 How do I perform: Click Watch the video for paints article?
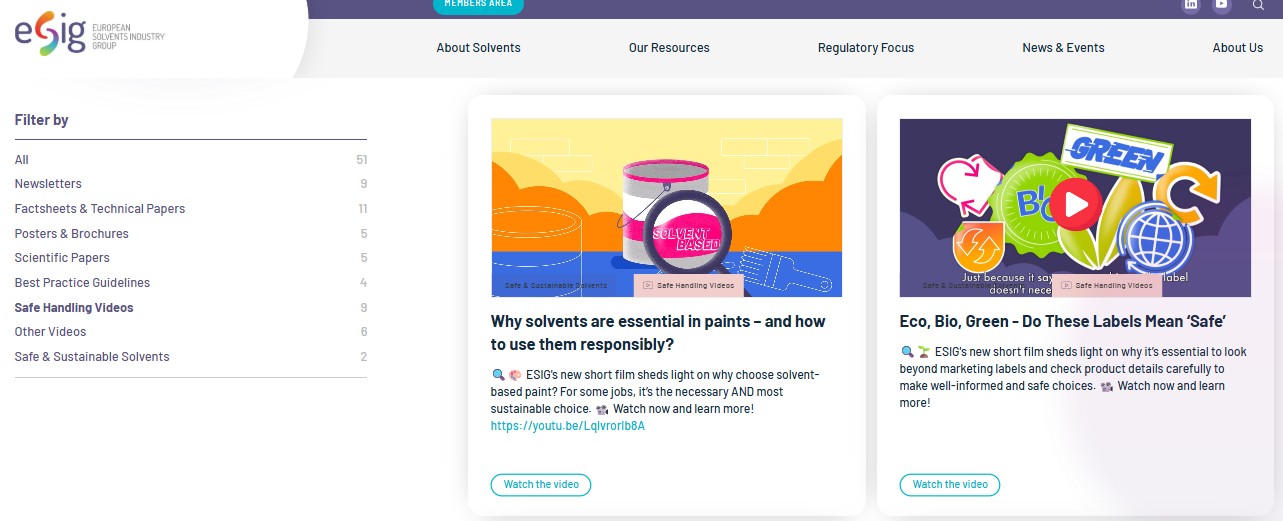541,485
